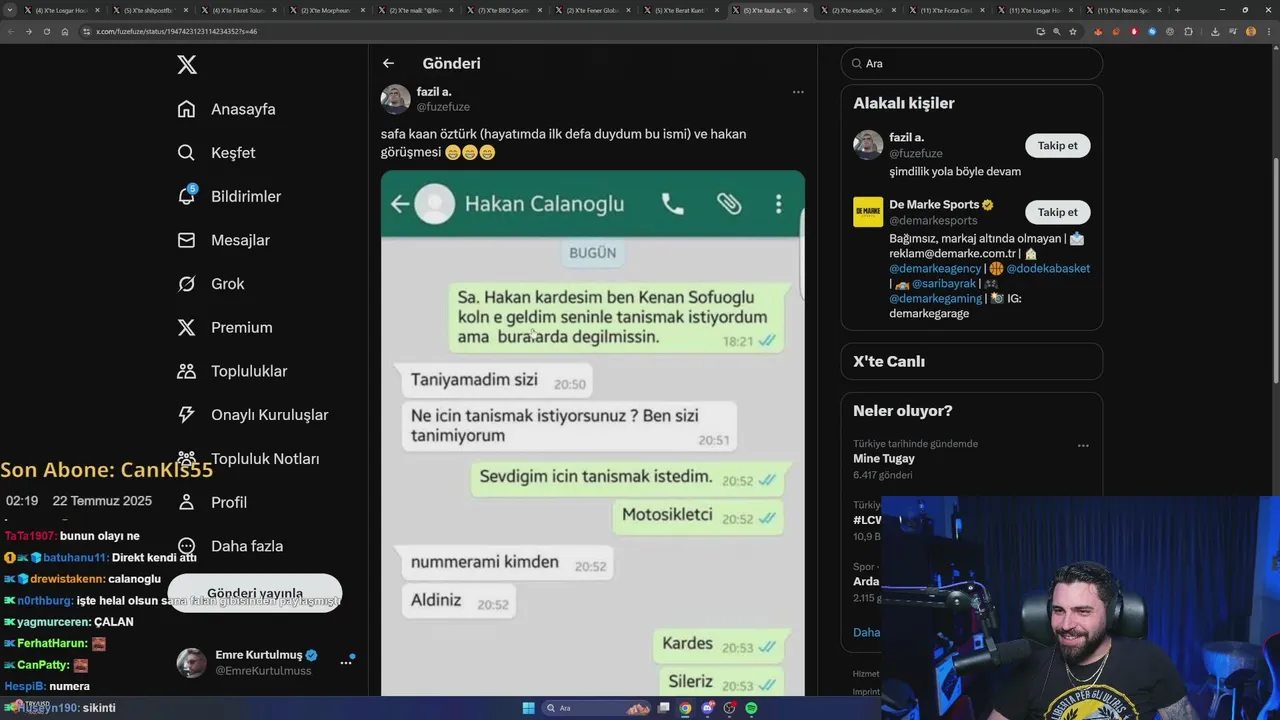Open the post's three-dot more menu
The width and height of the screenshot is (1280, 720).
(x=798, y=92)
